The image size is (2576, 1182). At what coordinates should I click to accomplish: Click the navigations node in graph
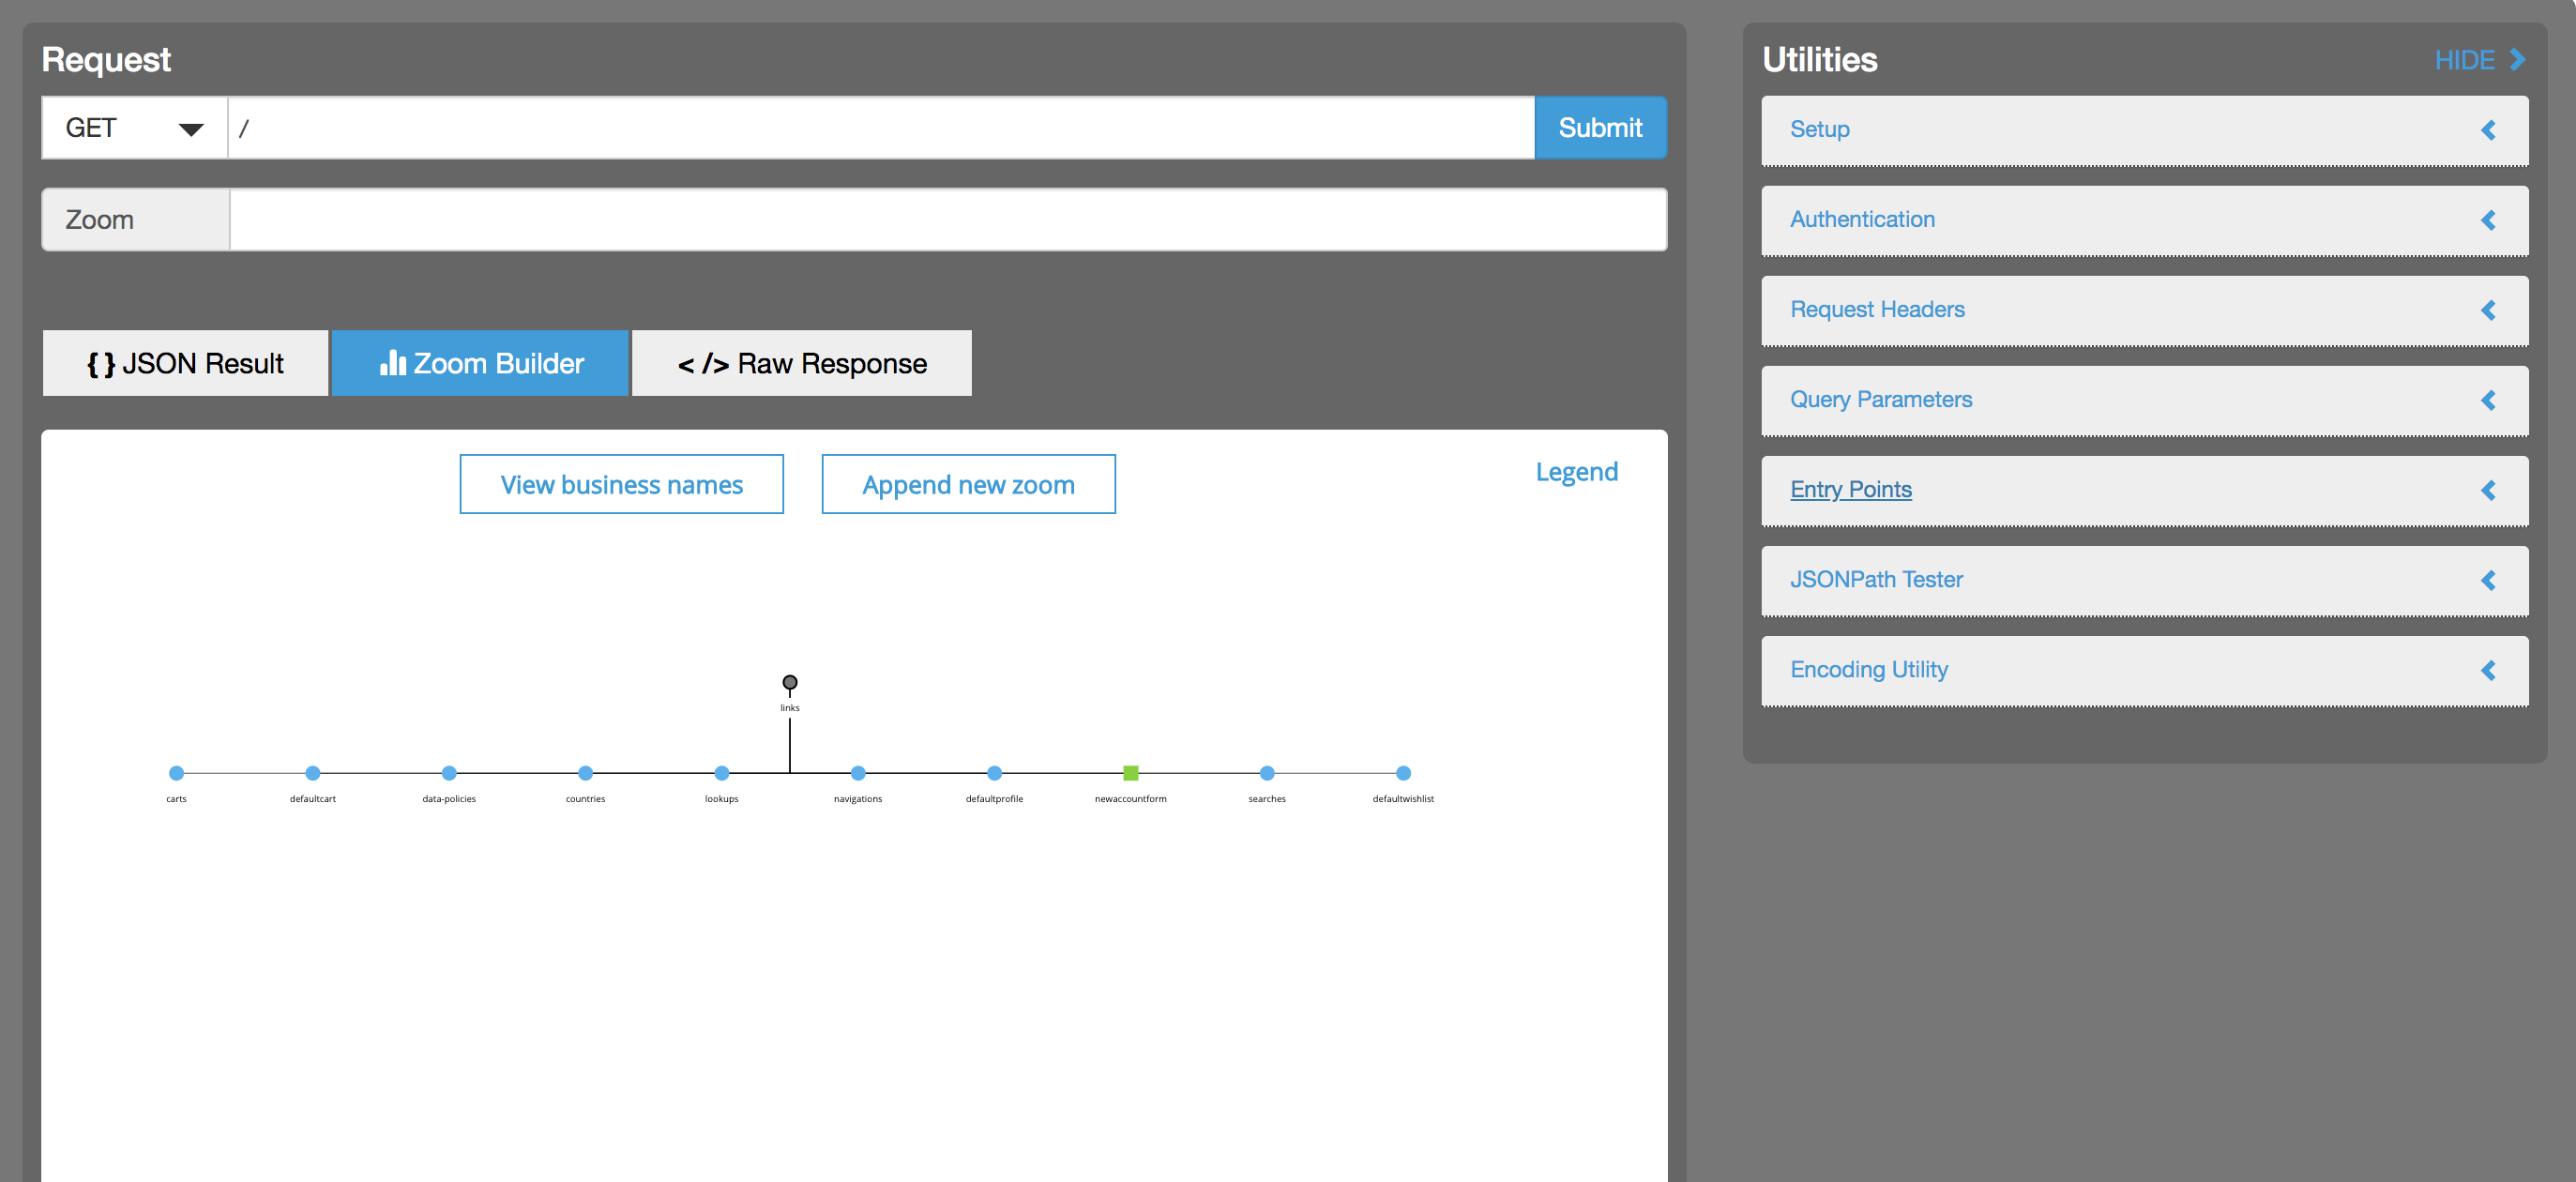(858, 773)
